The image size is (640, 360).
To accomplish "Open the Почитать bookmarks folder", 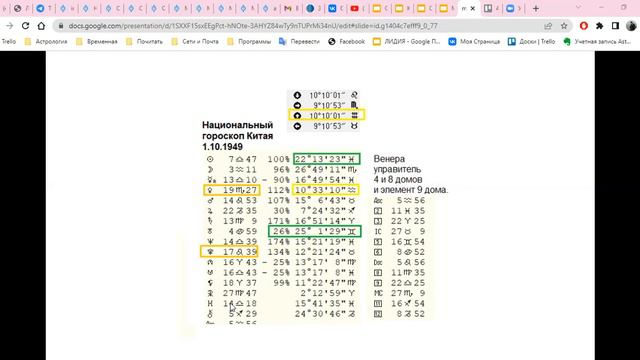I will click(144, 42).
